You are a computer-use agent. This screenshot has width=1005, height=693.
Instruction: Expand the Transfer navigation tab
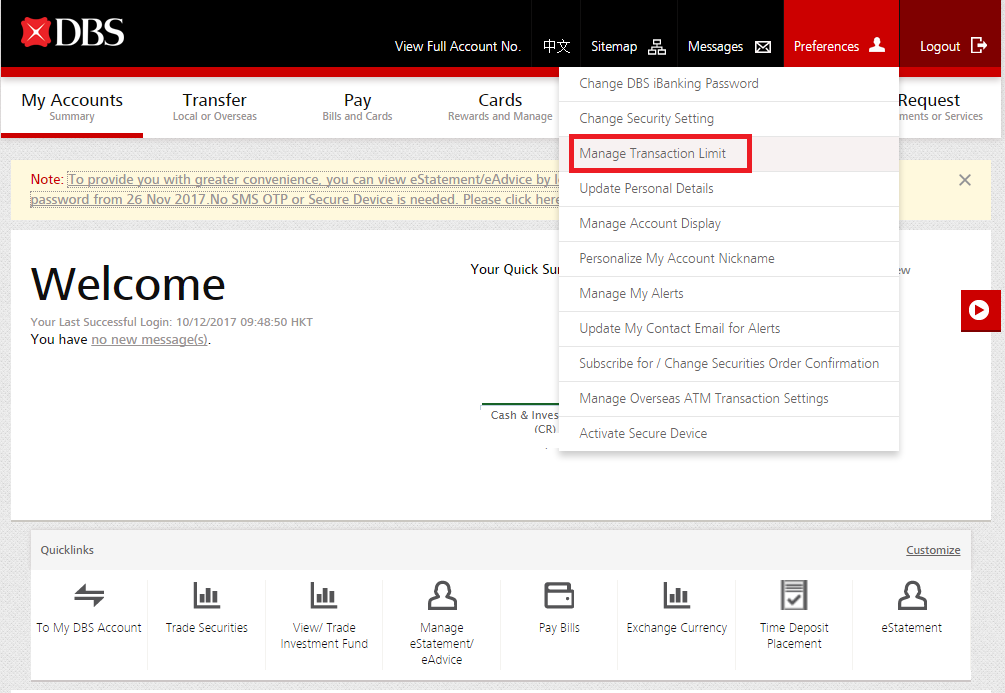[214, 106]
